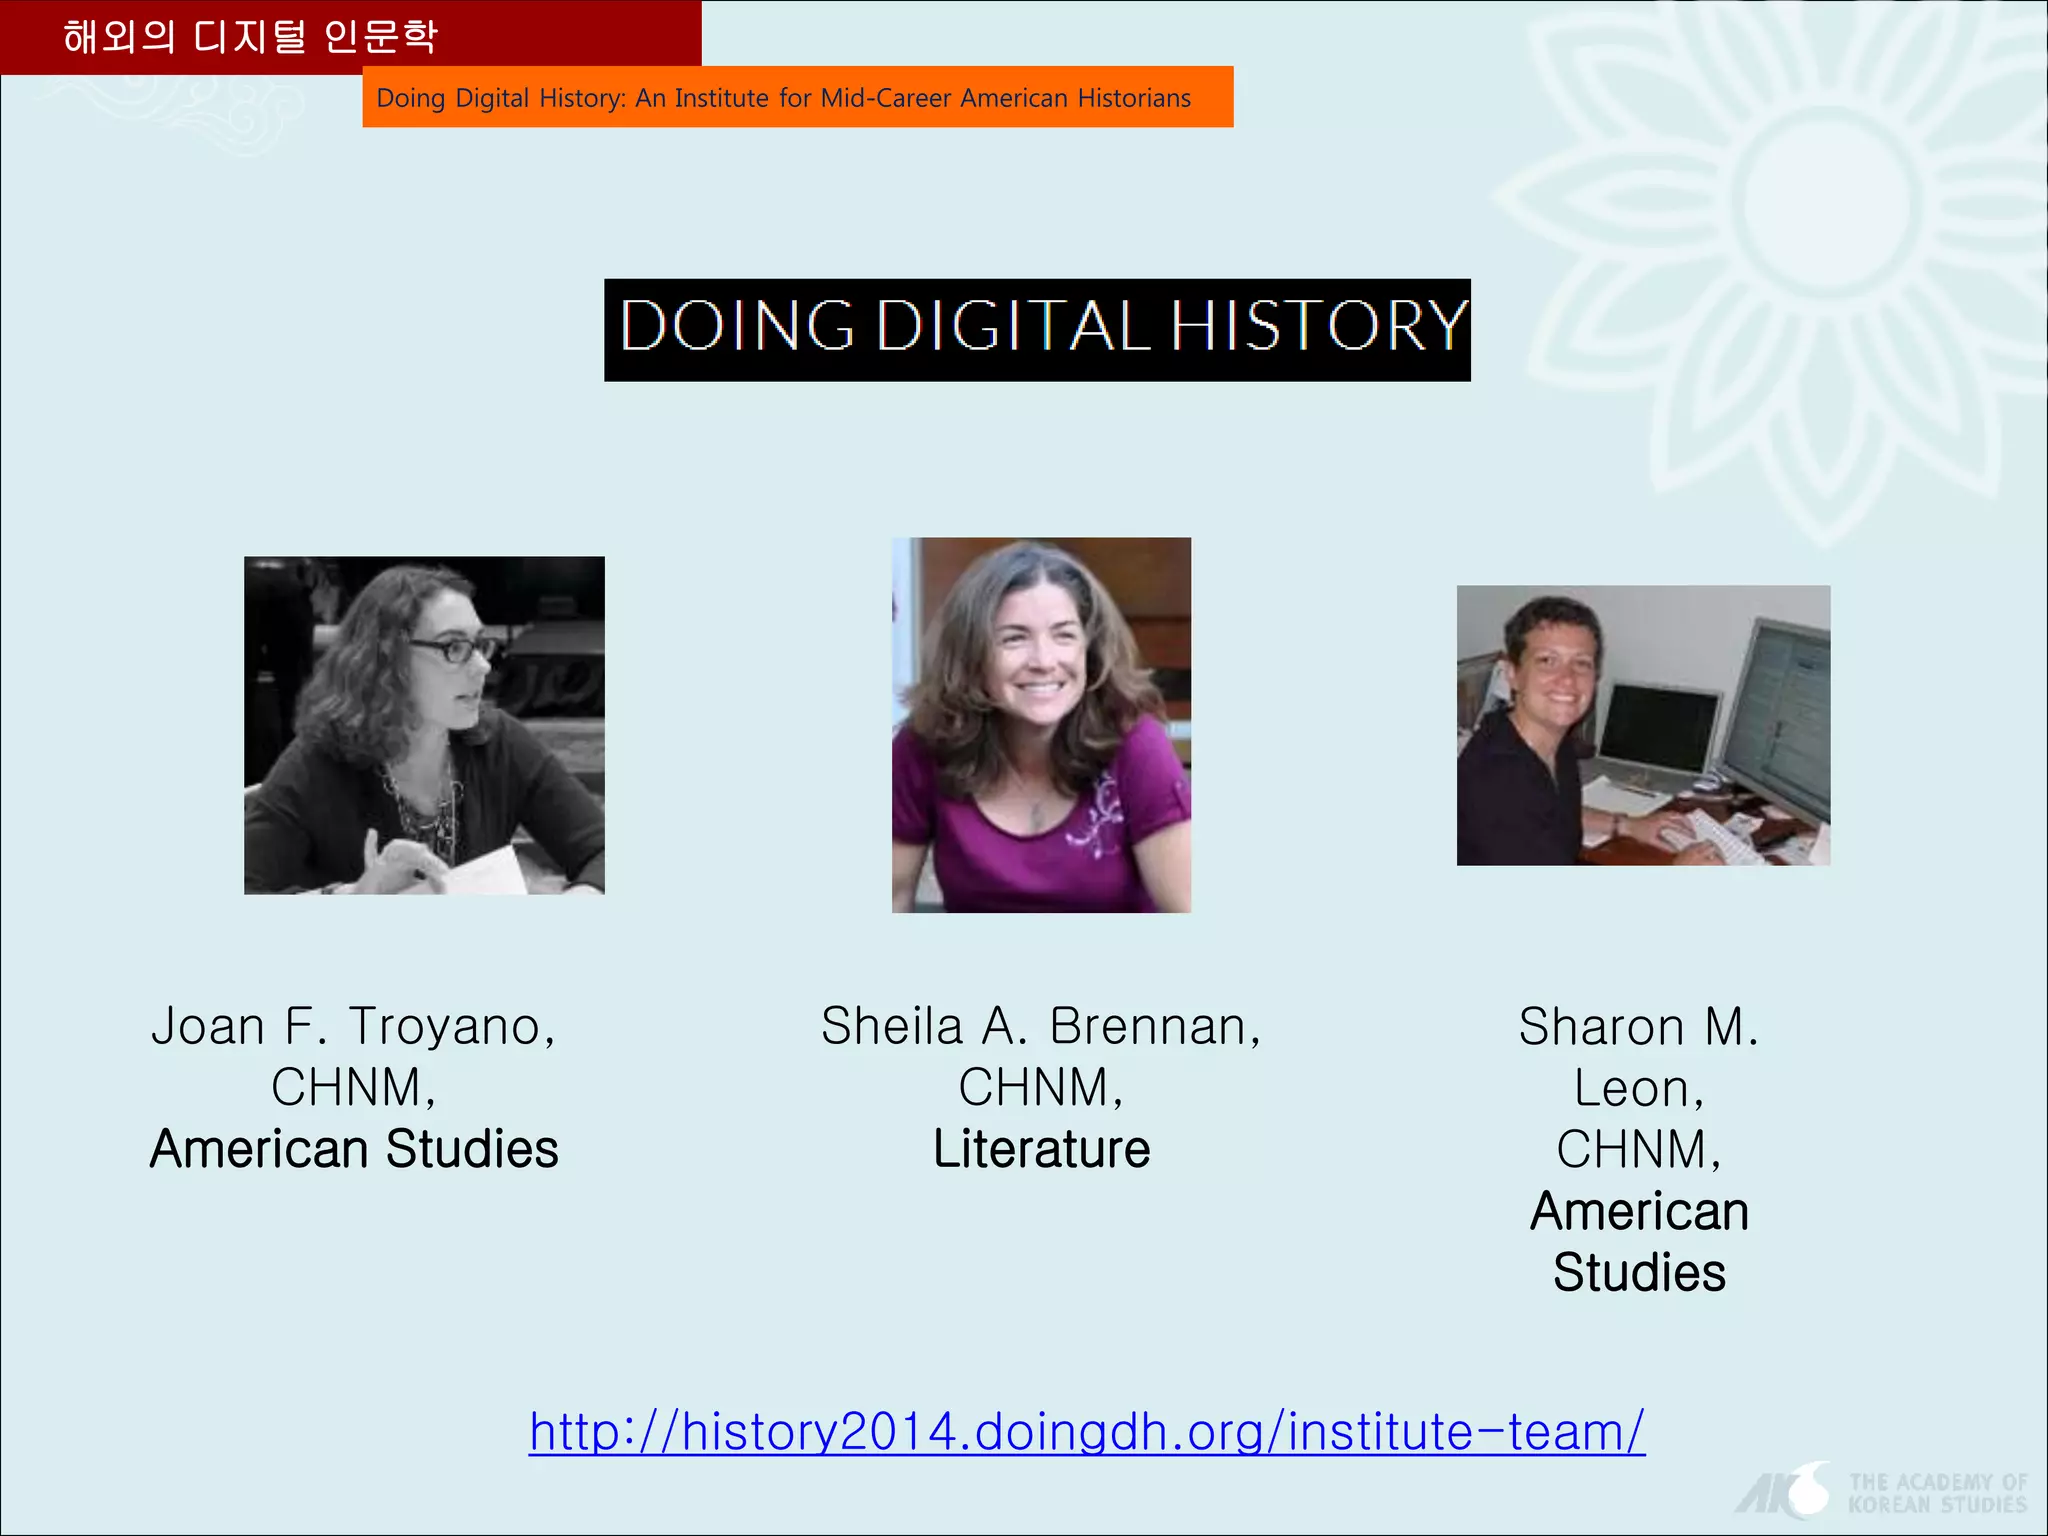Click the Academy of Korean Studies logo
The image size is (2048, 1536).
click(x=1883, y=1491)
